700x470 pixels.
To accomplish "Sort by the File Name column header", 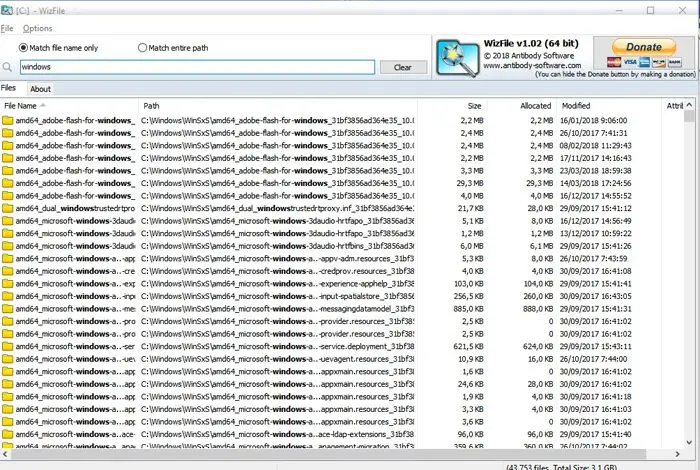I will tap(69, 106).
